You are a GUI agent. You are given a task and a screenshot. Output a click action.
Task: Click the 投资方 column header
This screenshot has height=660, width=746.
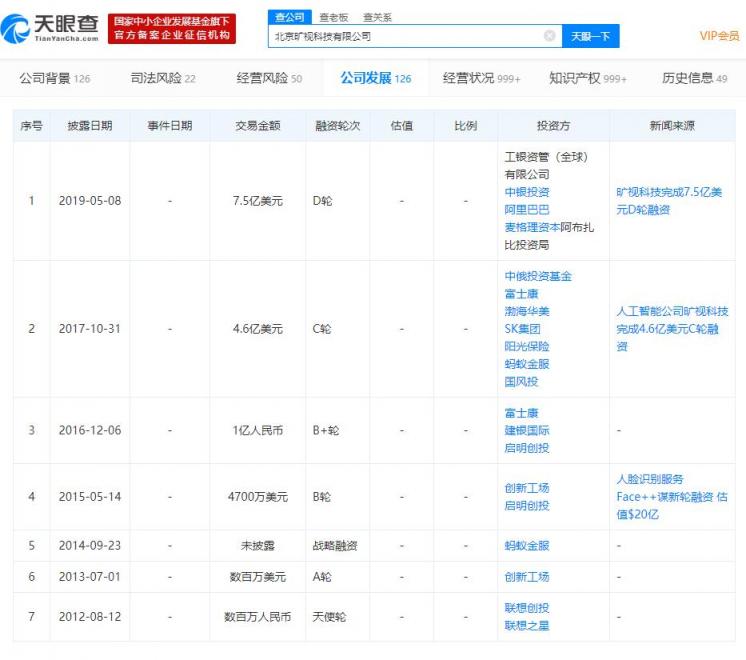coord(553,126)
